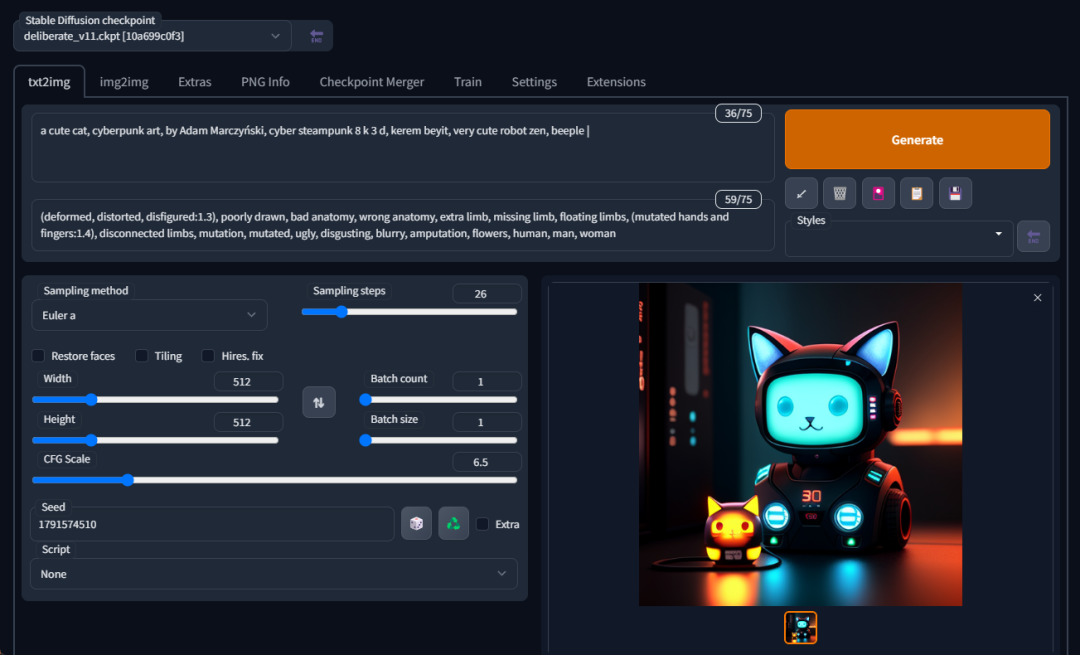1080x655 pixels.
Task: Click the refresh styles icon beside Styles
Action: point(1033,236)
